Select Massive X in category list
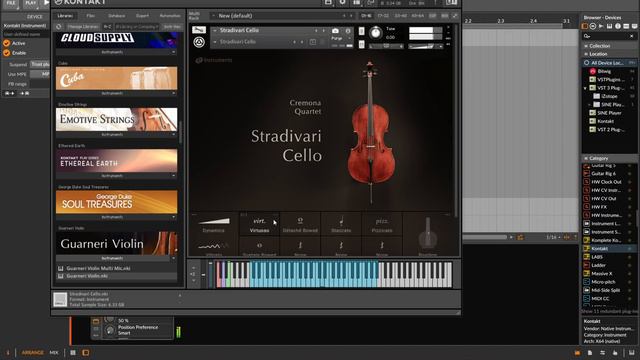 pyautogui.click(x=602, y=273)
